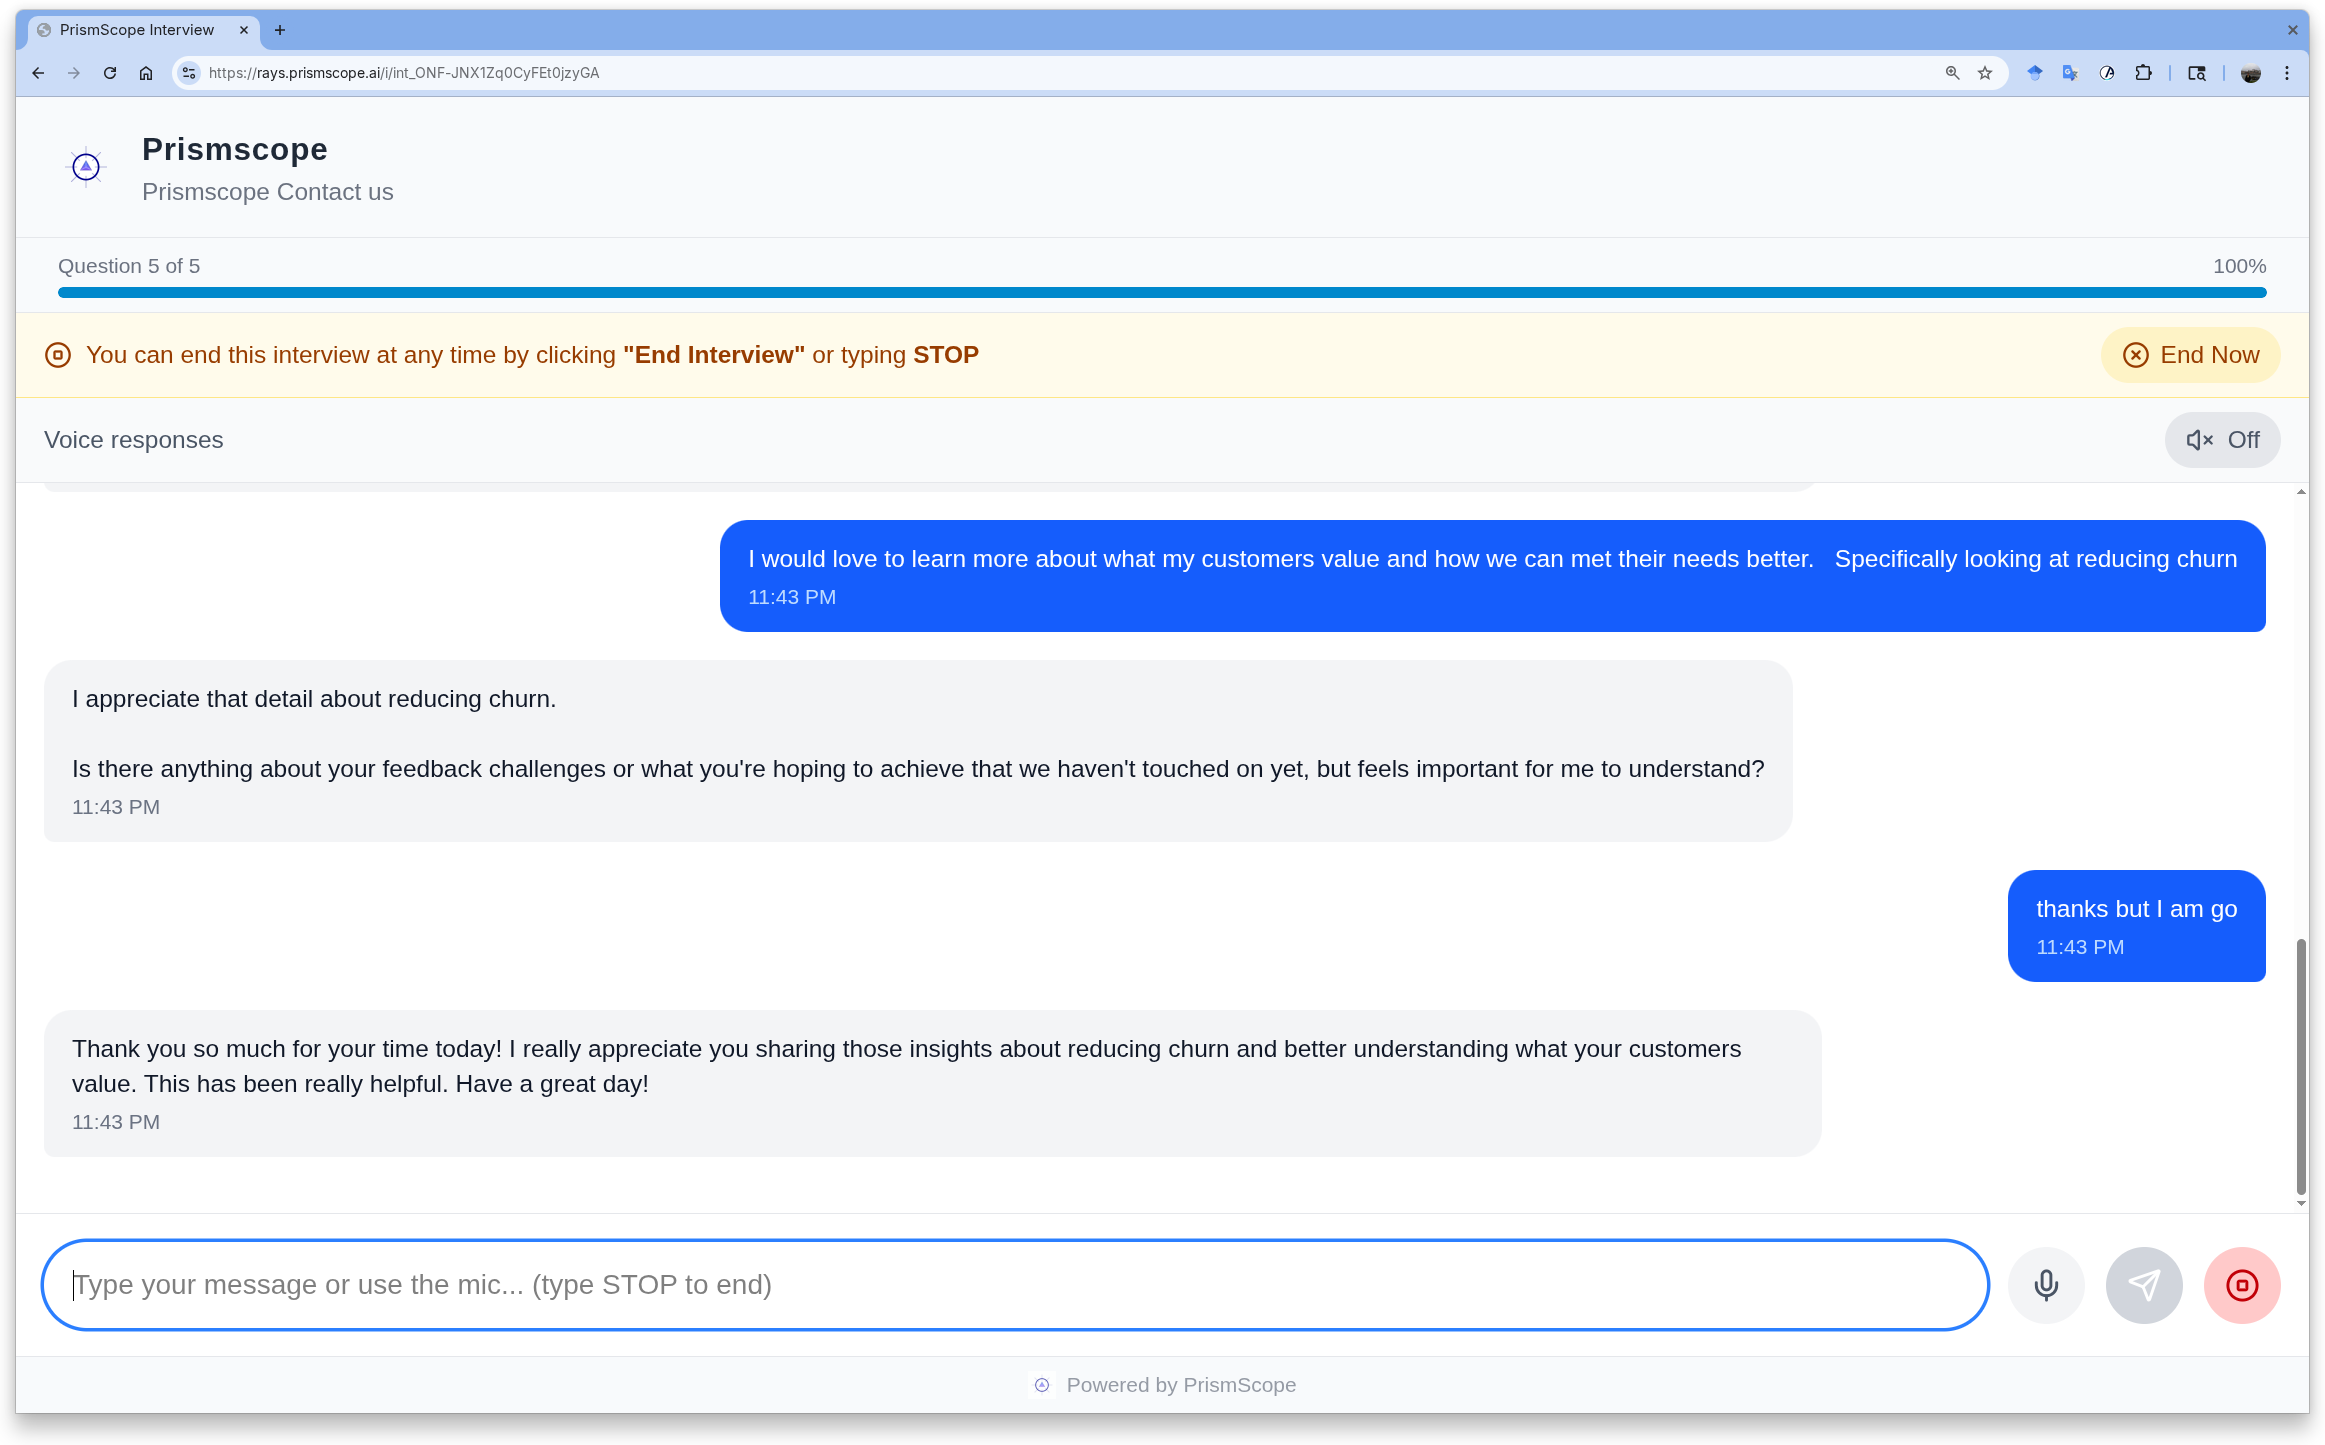
Task: Open the Chrome three-dot menu
Action: pos(2287,73)
